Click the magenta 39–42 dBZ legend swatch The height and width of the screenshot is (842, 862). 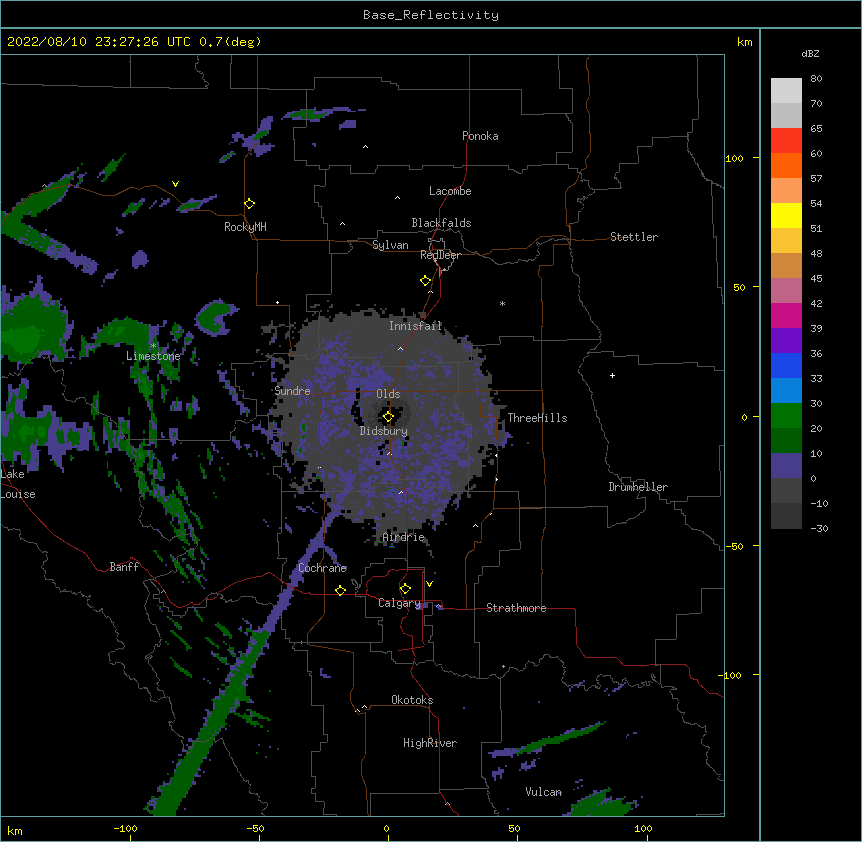(x=786, y=315)
